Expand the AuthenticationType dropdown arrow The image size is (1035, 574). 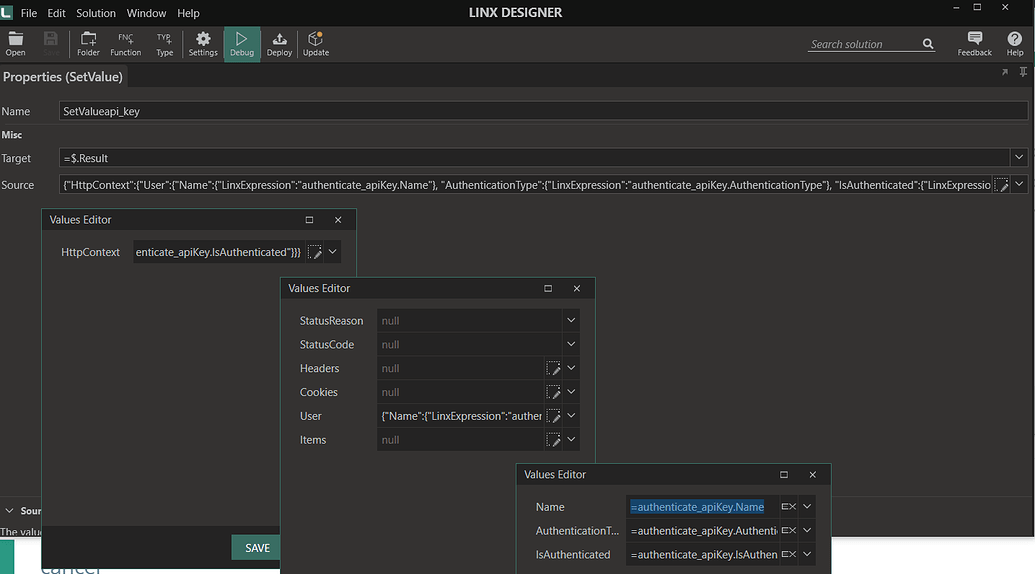pos(807,530)
